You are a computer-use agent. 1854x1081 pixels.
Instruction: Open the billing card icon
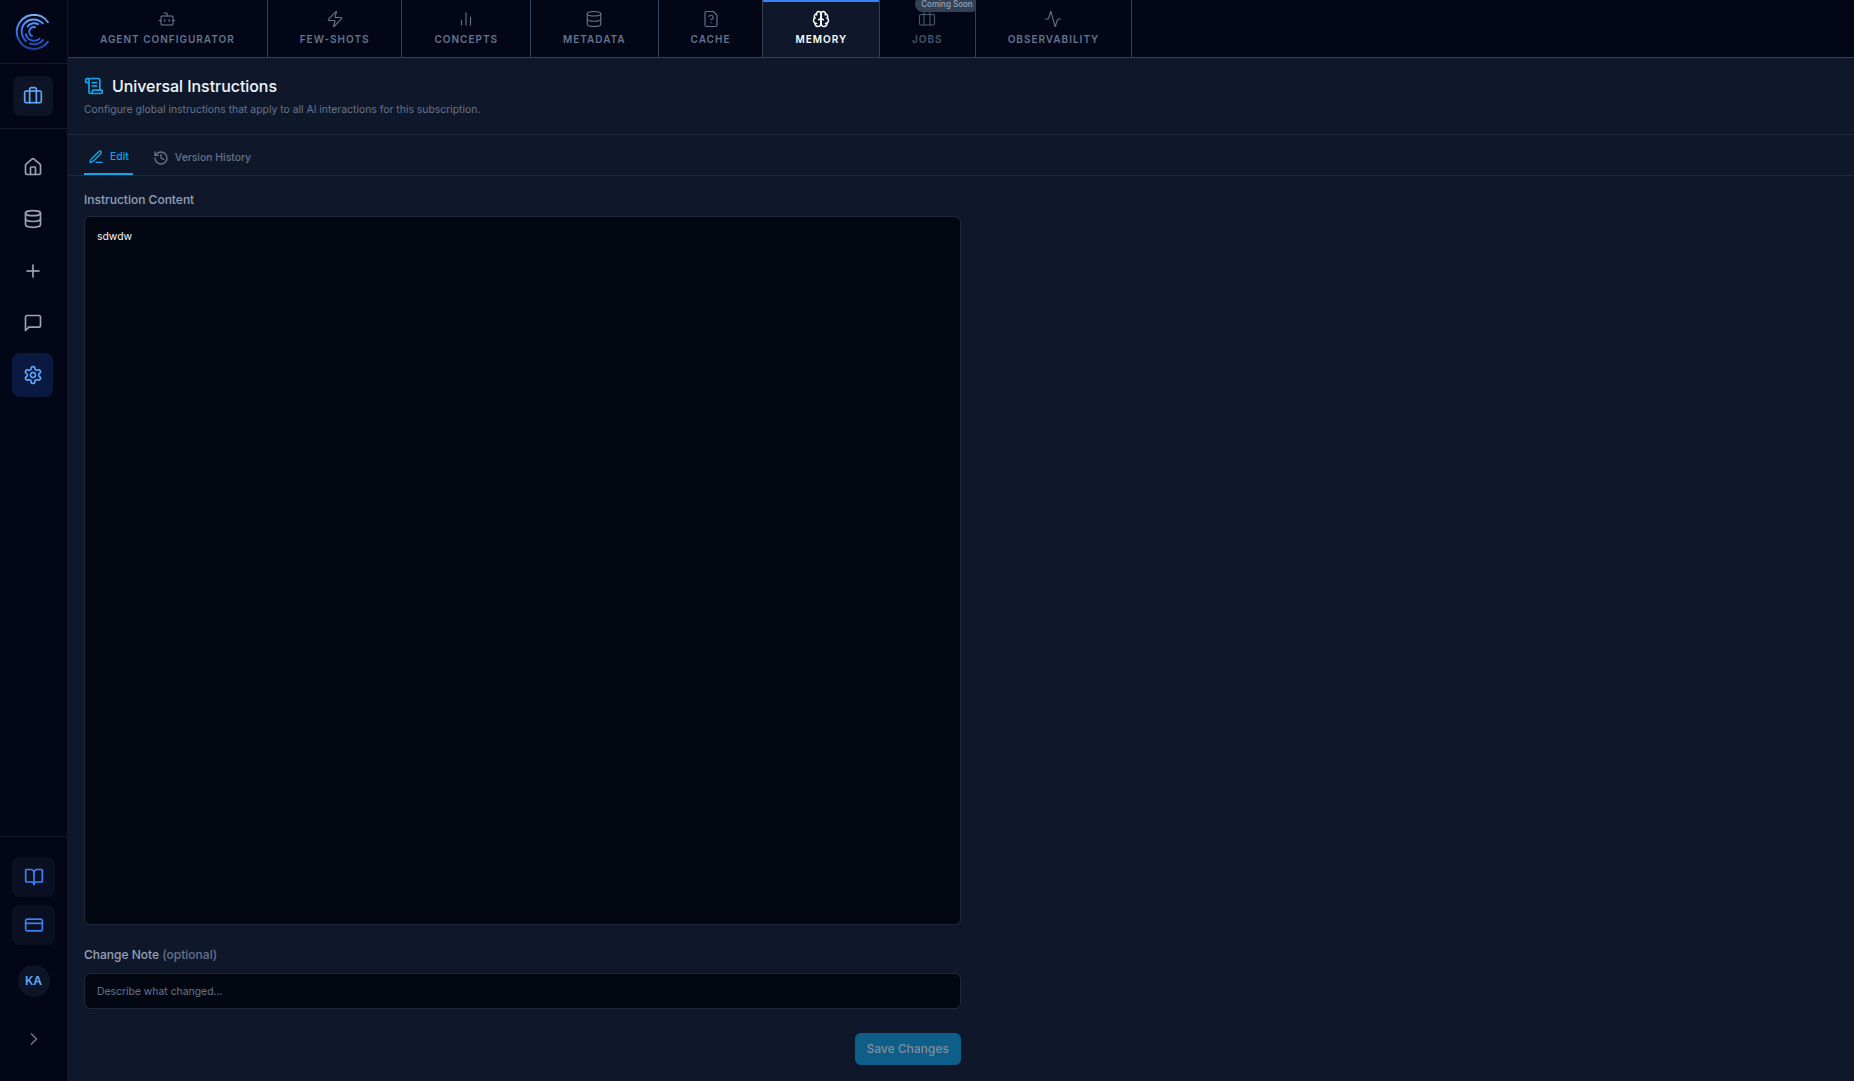pyautogui.click(x=34, y=925)
